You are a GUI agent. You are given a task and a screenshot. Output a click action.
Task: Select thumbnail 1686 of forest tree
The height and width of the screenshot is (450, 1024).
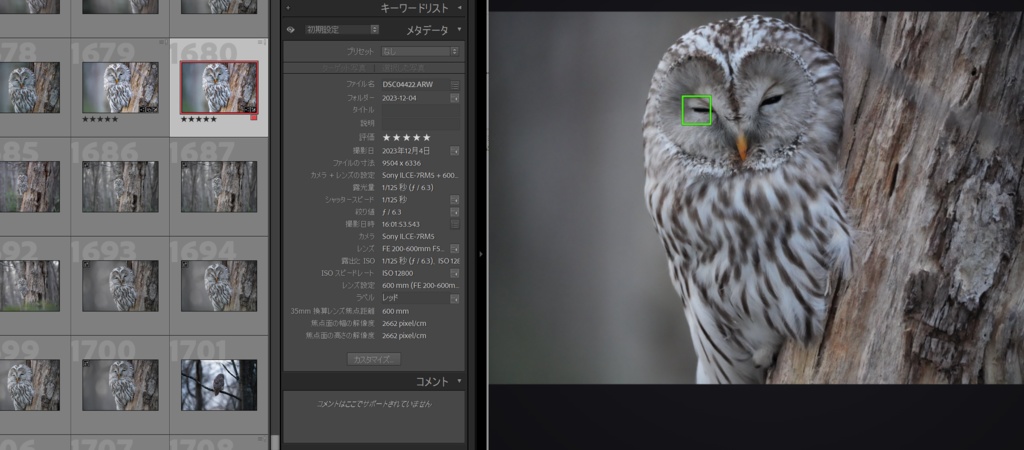click(120, 187)
